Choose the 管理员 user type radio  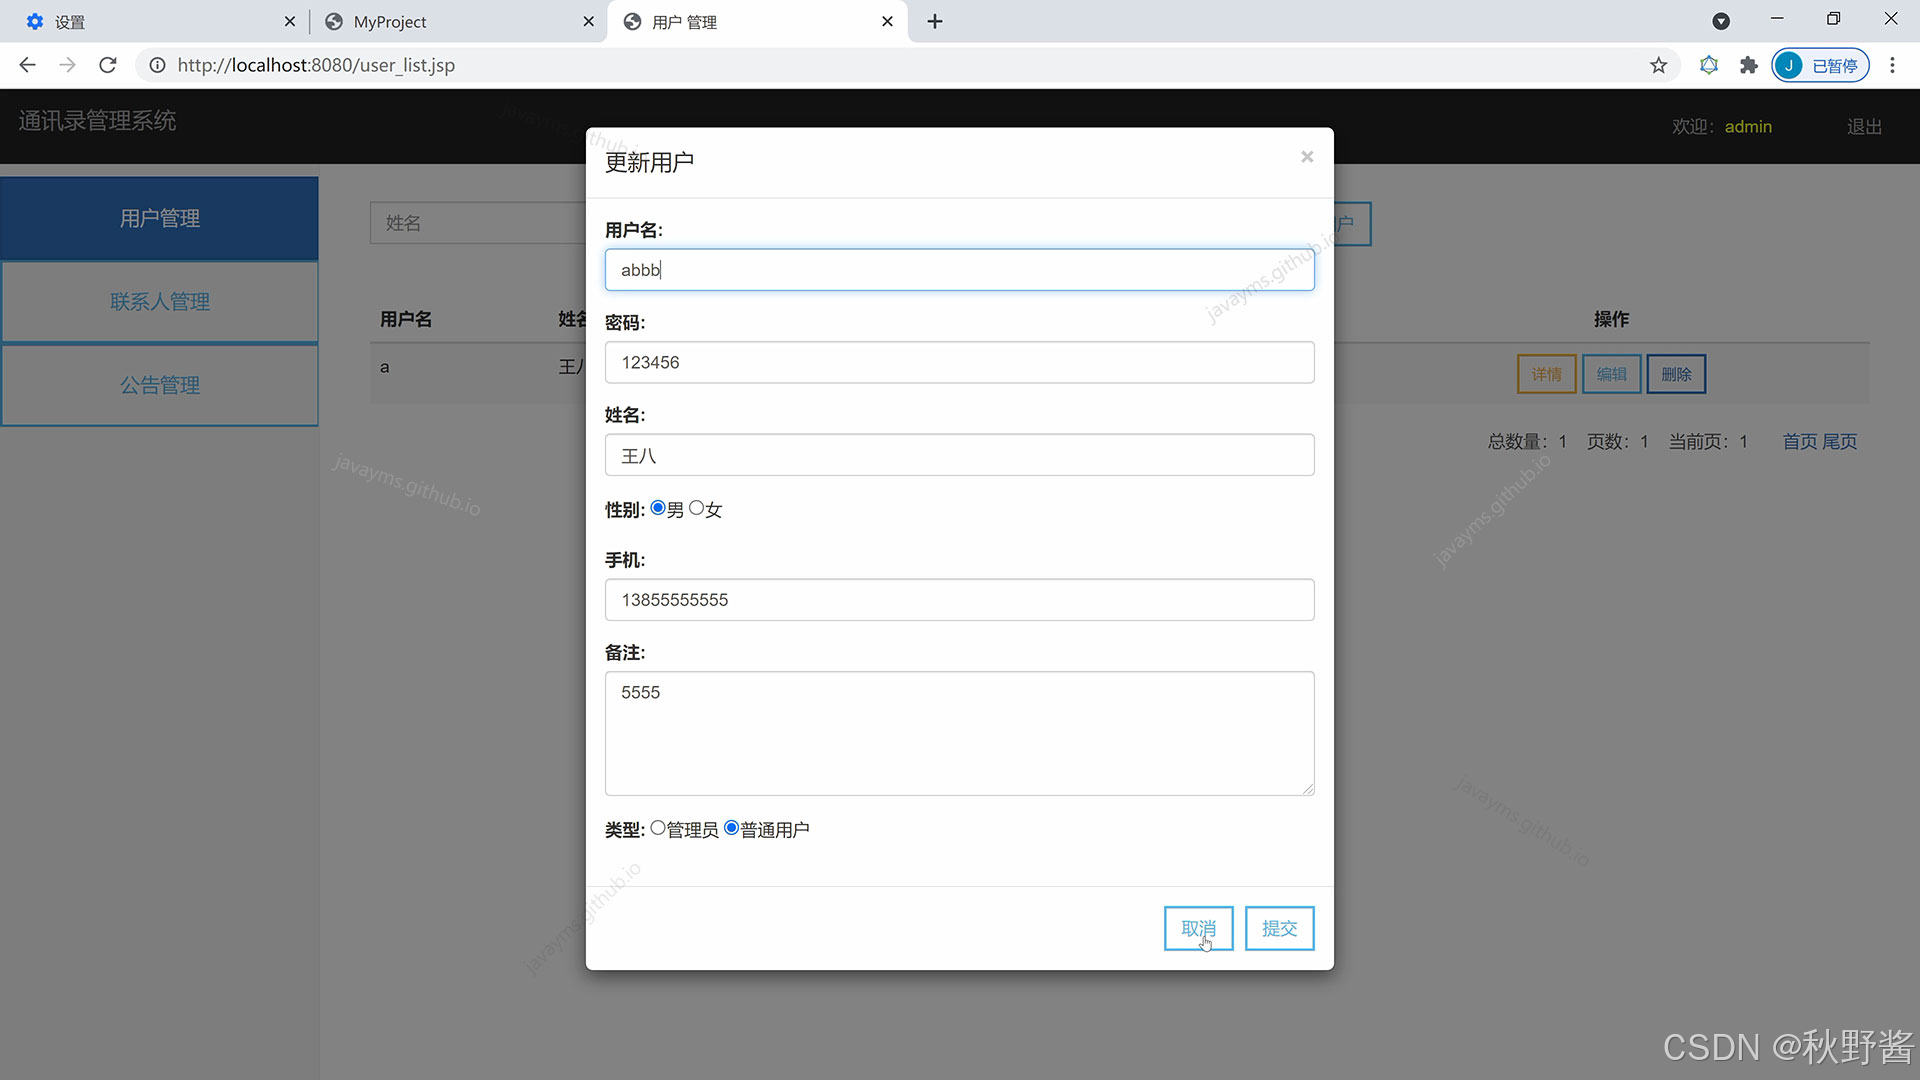[658, 828]
